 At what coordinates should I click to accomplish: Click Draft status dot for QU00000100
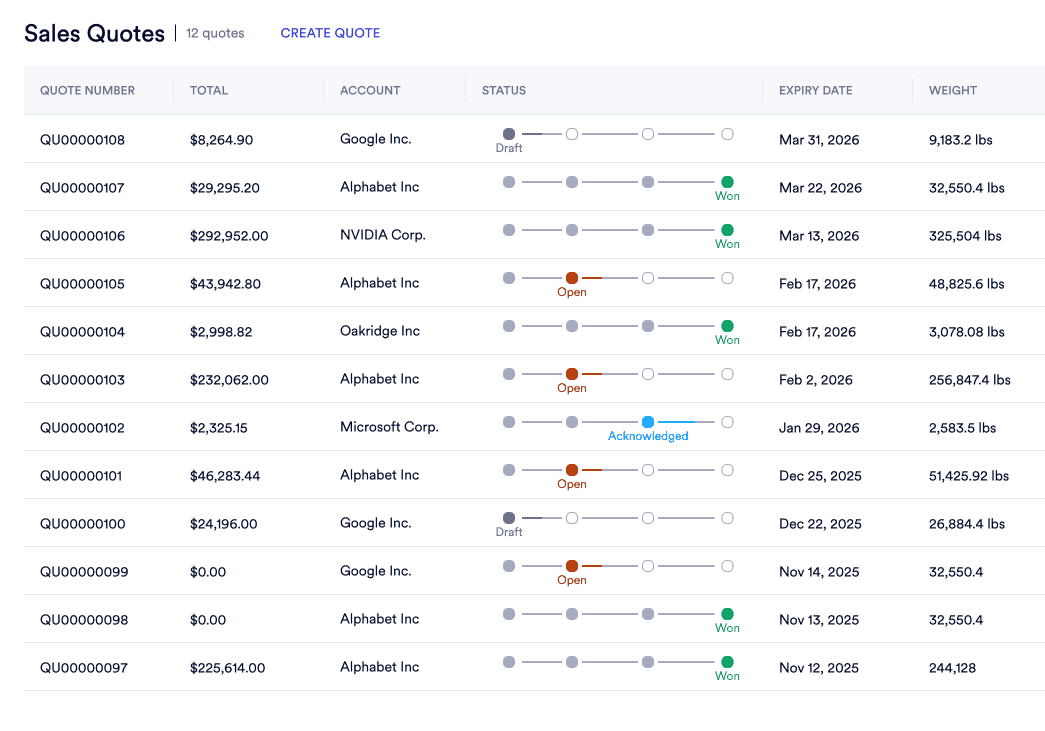[x=509, y=518]
